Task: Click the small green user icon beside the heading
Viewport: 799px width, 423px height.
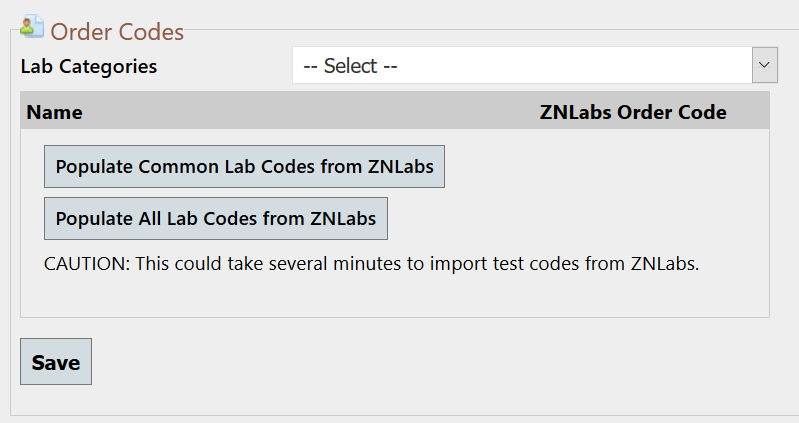Action: click(x=32, y=27)
